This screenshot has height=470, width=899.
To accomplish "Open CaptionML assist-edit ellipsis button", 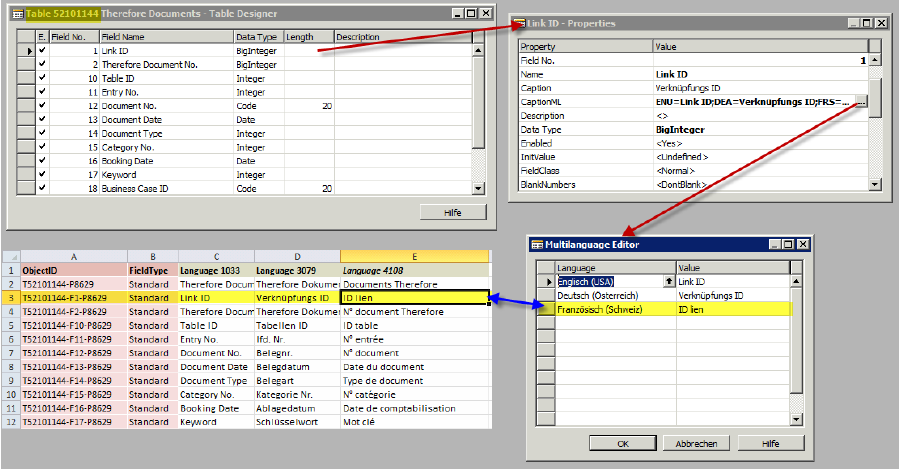I will click(x=861, y=102).
